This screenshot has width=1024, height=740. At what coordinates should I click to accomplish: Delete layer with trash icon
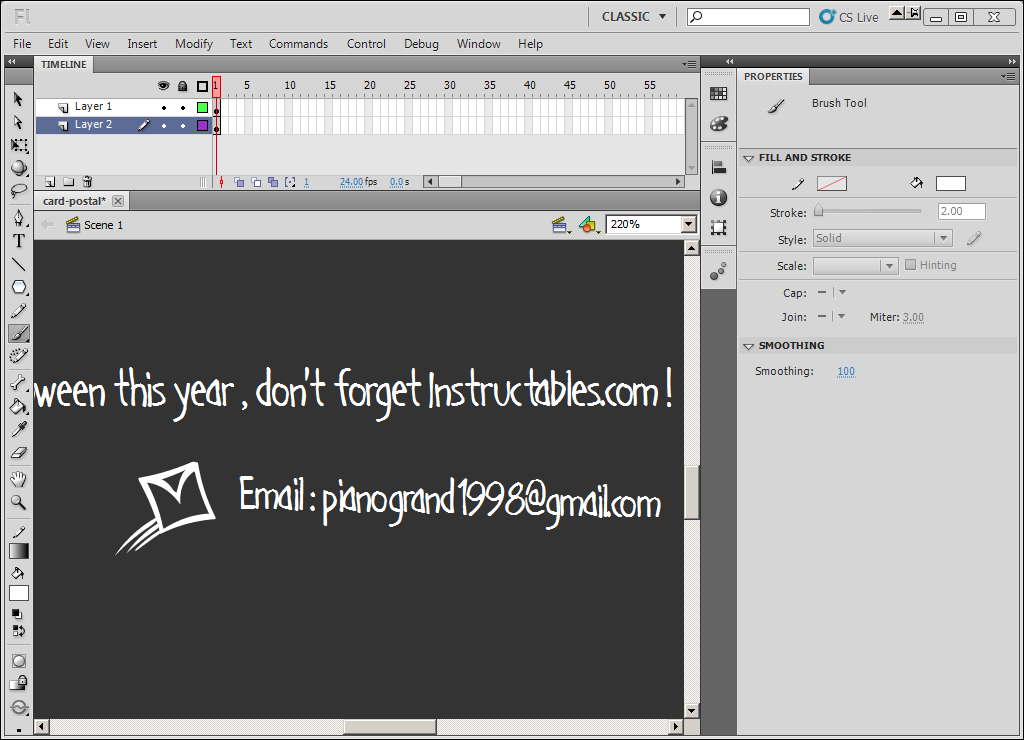point(87,182)
